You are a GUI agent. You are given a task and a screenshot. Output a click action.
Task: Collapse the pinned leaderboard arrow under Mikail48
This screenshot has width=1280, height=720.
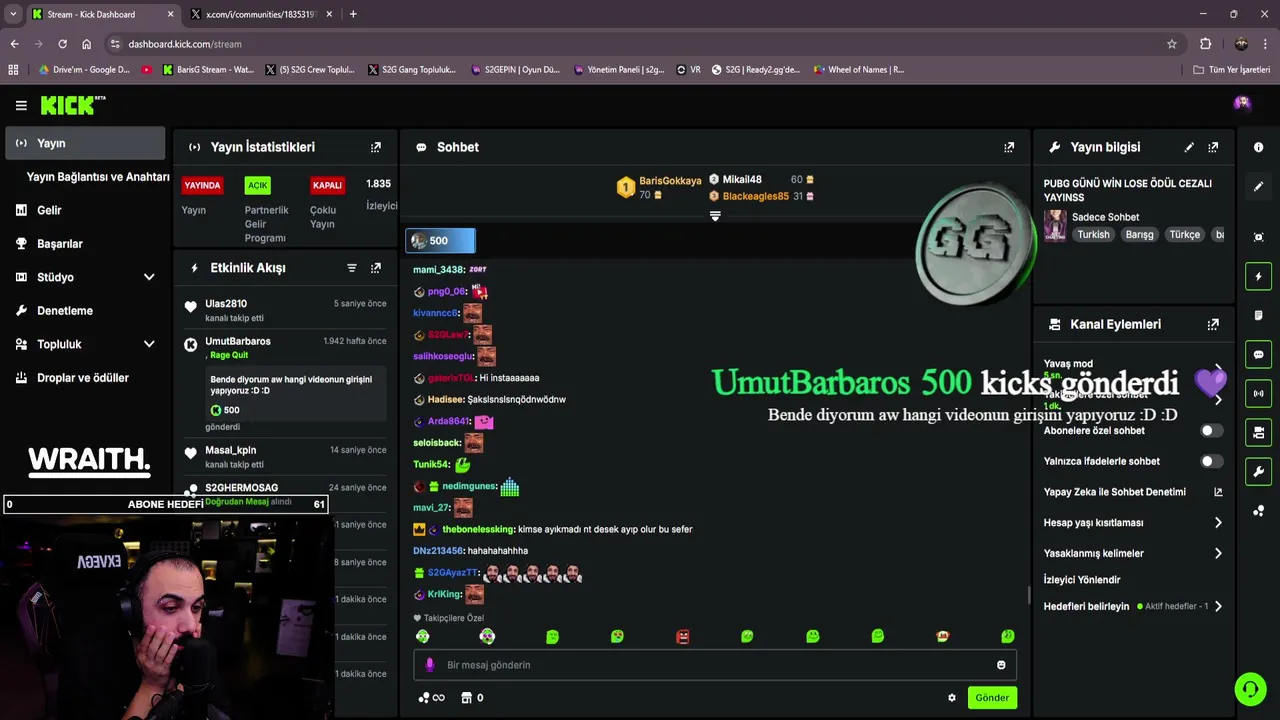click(715, 216)
